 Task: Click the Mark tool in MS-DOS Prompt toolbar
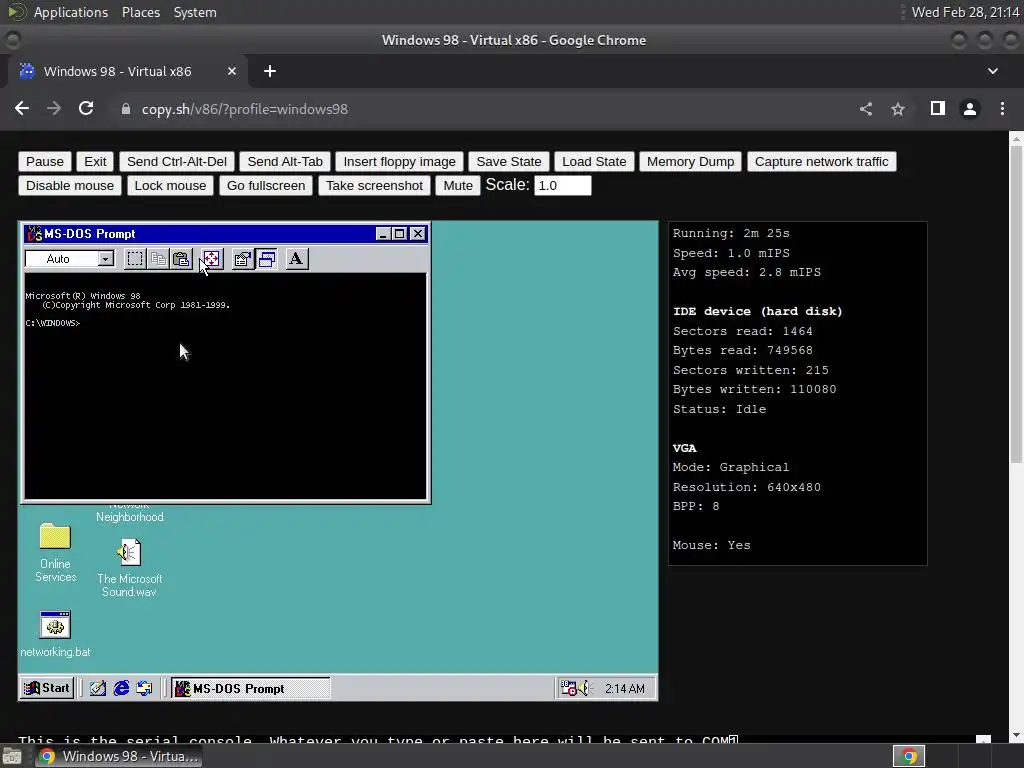135,259
